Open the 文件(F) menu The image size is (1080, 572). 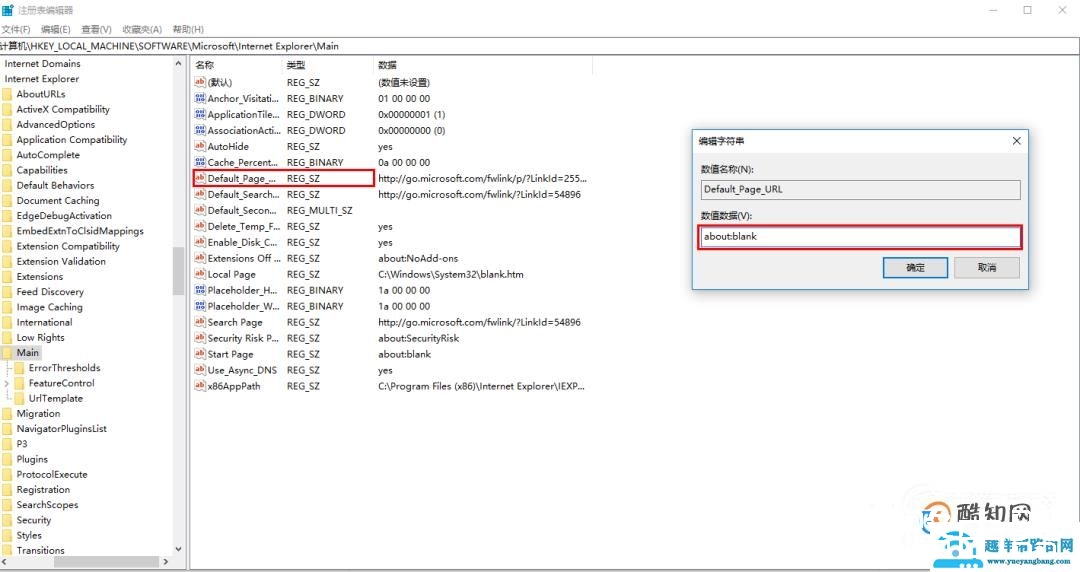(x=16, y=29)
